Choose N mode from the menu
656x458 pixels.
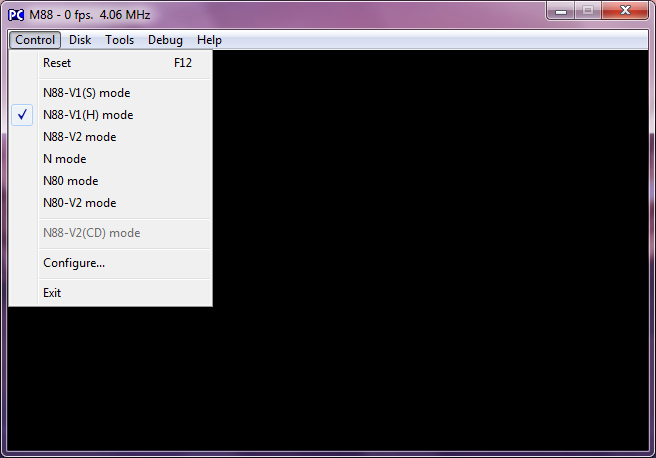click(x=64, y=159)
